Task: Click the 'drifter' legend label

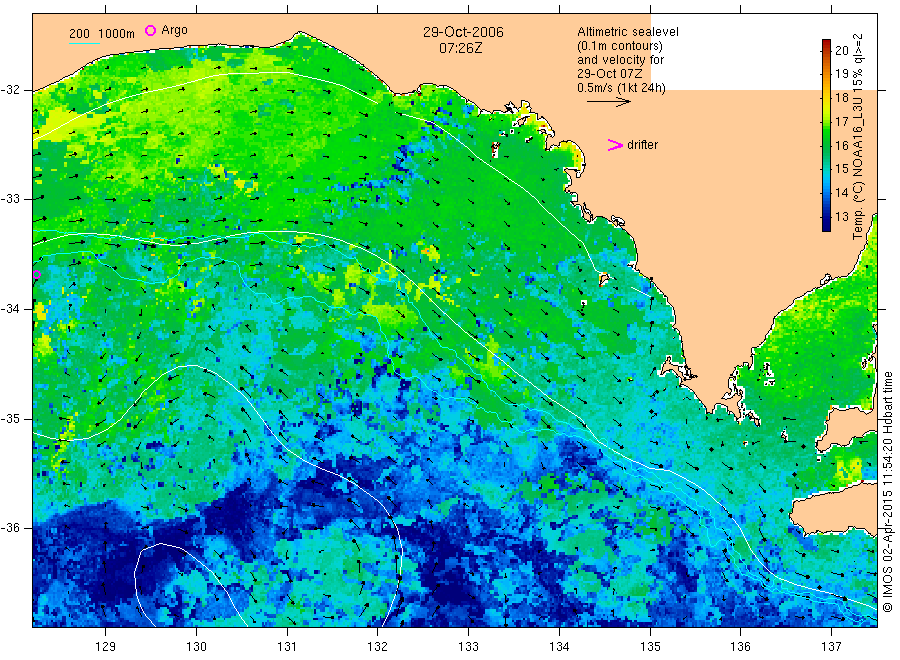Action: [x=642, y=145]
